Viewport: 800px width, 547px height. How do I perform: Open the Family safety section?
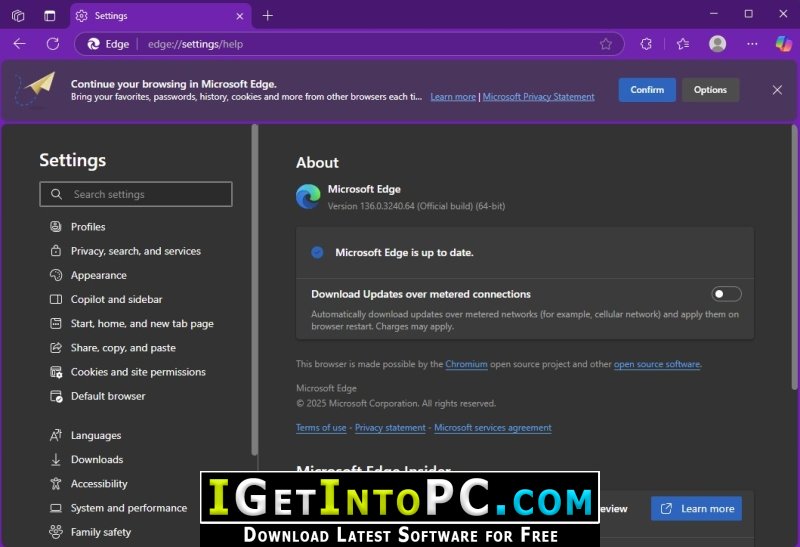pos(101,532)
